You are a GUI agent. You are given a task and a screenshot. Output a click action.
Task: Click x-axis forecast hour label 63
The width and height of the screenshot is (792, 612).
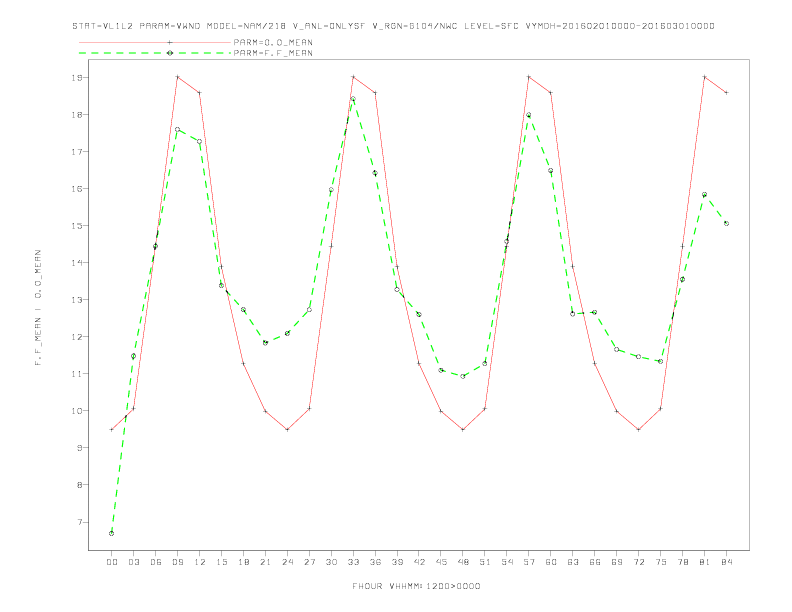point(573,562)
